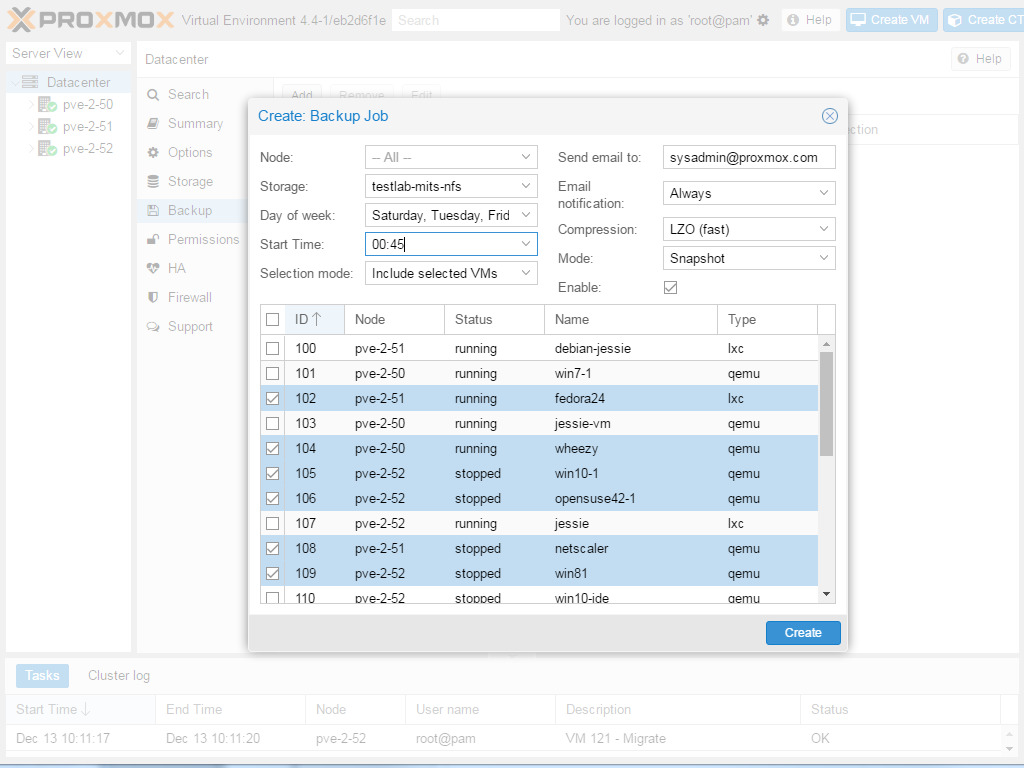The width and height of the screenshot is (1024, 768).
Task: Click the VM list scroll up arrow
Action: coord(826,344)
